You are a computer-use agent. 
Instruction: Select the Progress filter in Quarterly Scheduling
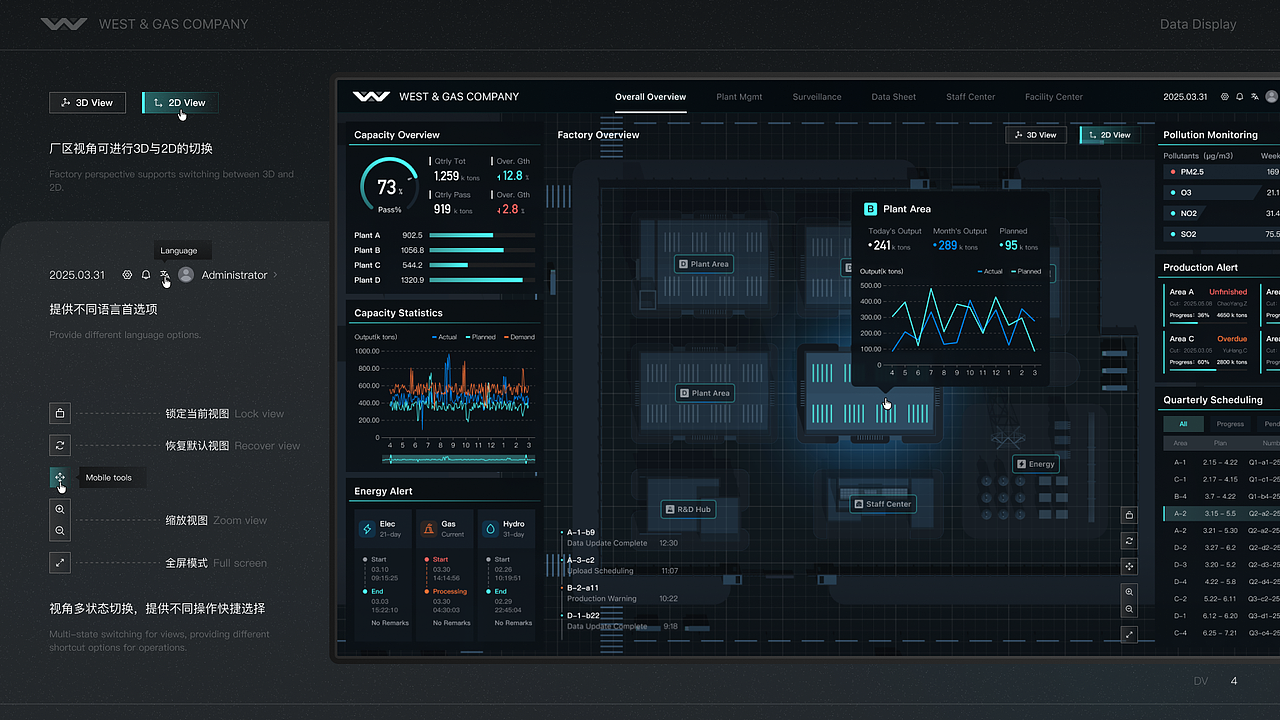tap(1230, 424)
